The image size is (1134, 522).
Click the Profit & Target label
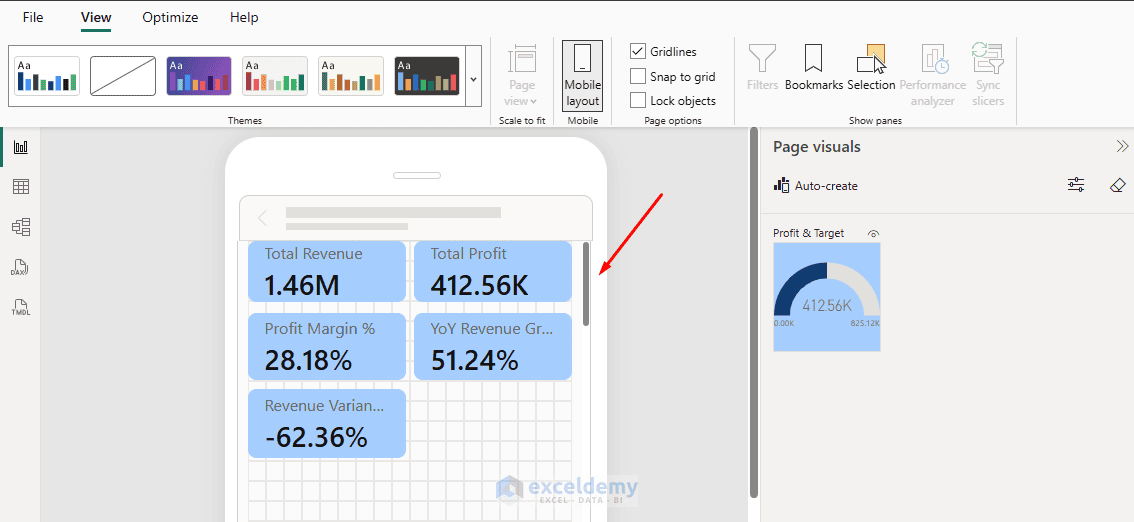[809, 233]
